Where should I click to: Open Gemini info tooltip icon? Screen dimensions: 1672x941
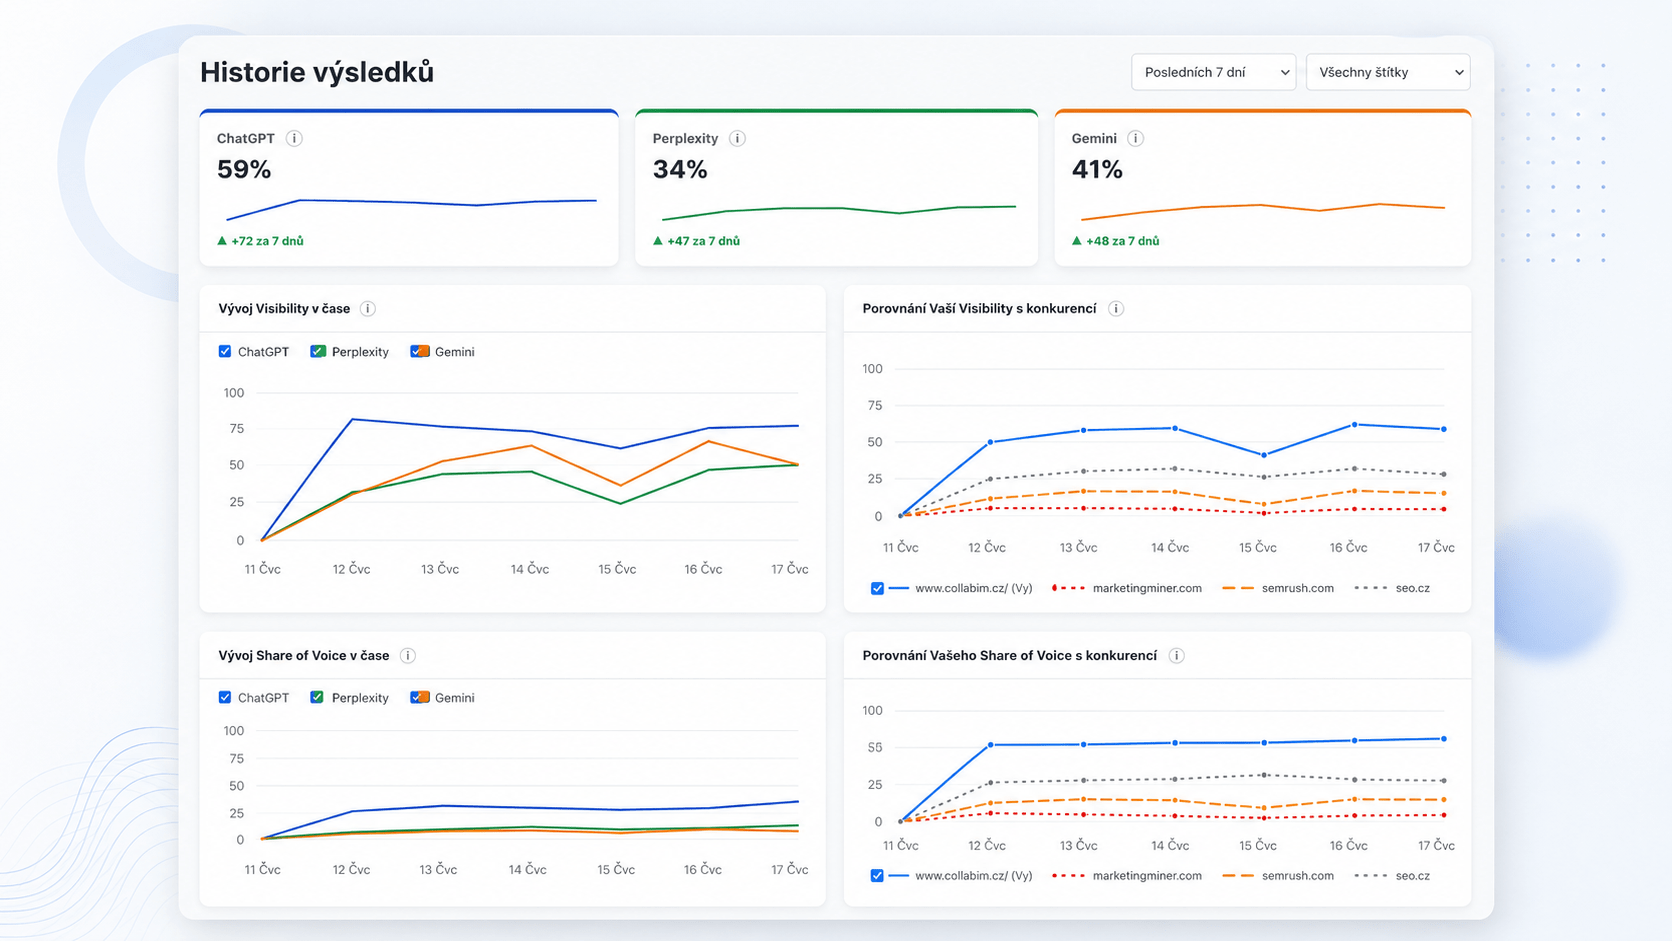[1136, 139]
